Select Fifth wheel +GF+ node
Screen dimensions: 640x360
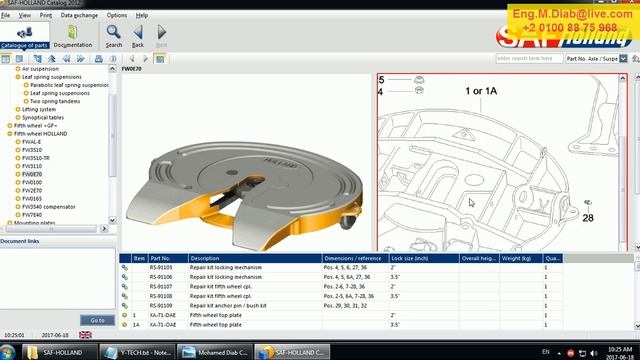pos(36,126)
